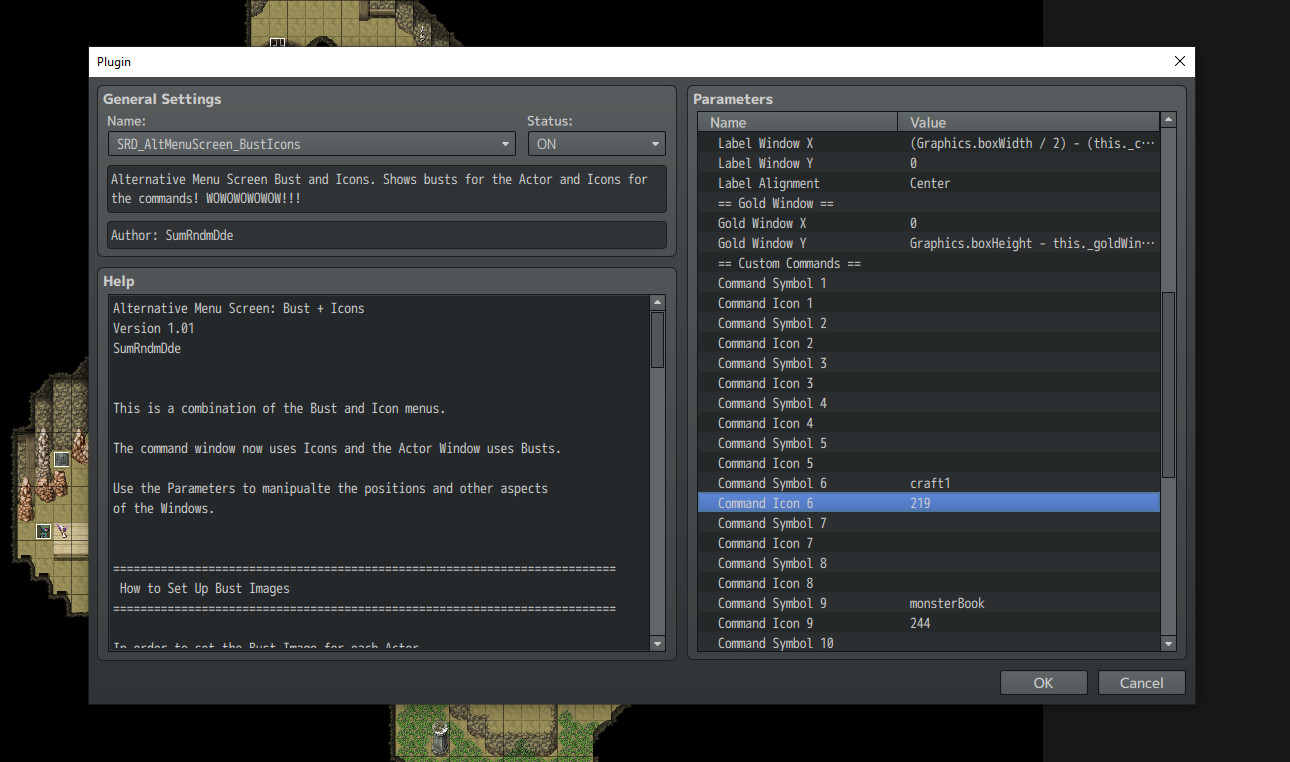Select the Command Symbol 9 monsterBook row
Screen dimensions: 1290x762
point(929,603)
